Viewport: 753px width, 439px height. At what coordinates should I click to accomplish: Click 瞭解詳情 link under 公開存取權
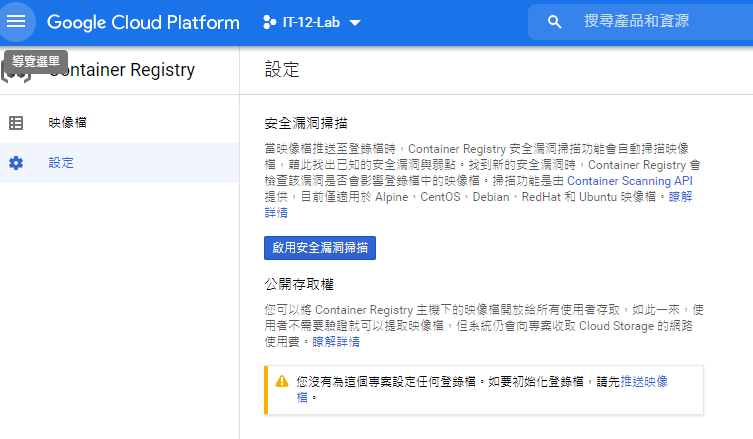point(336,342)
